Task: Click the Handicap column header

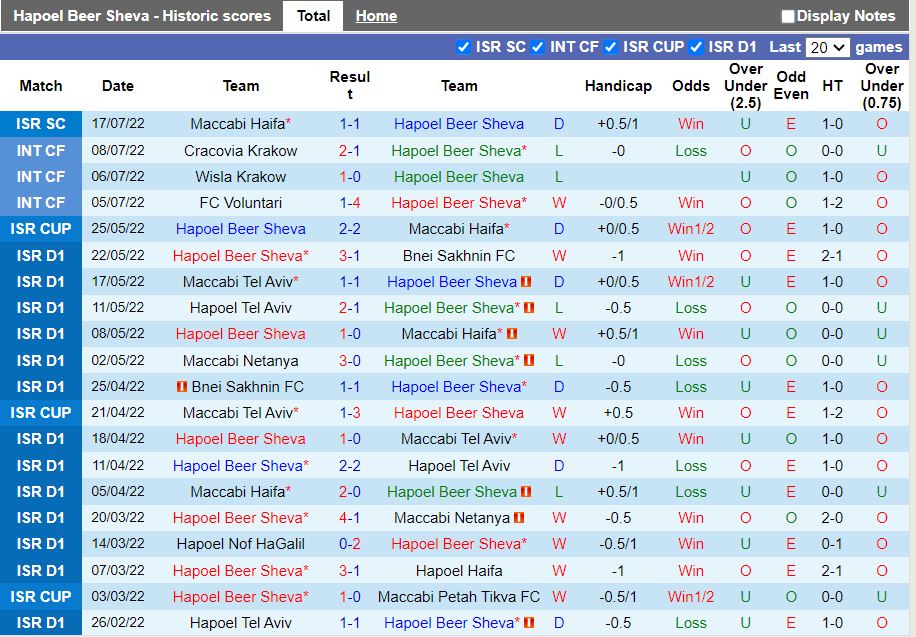Action: pos(618,86)
